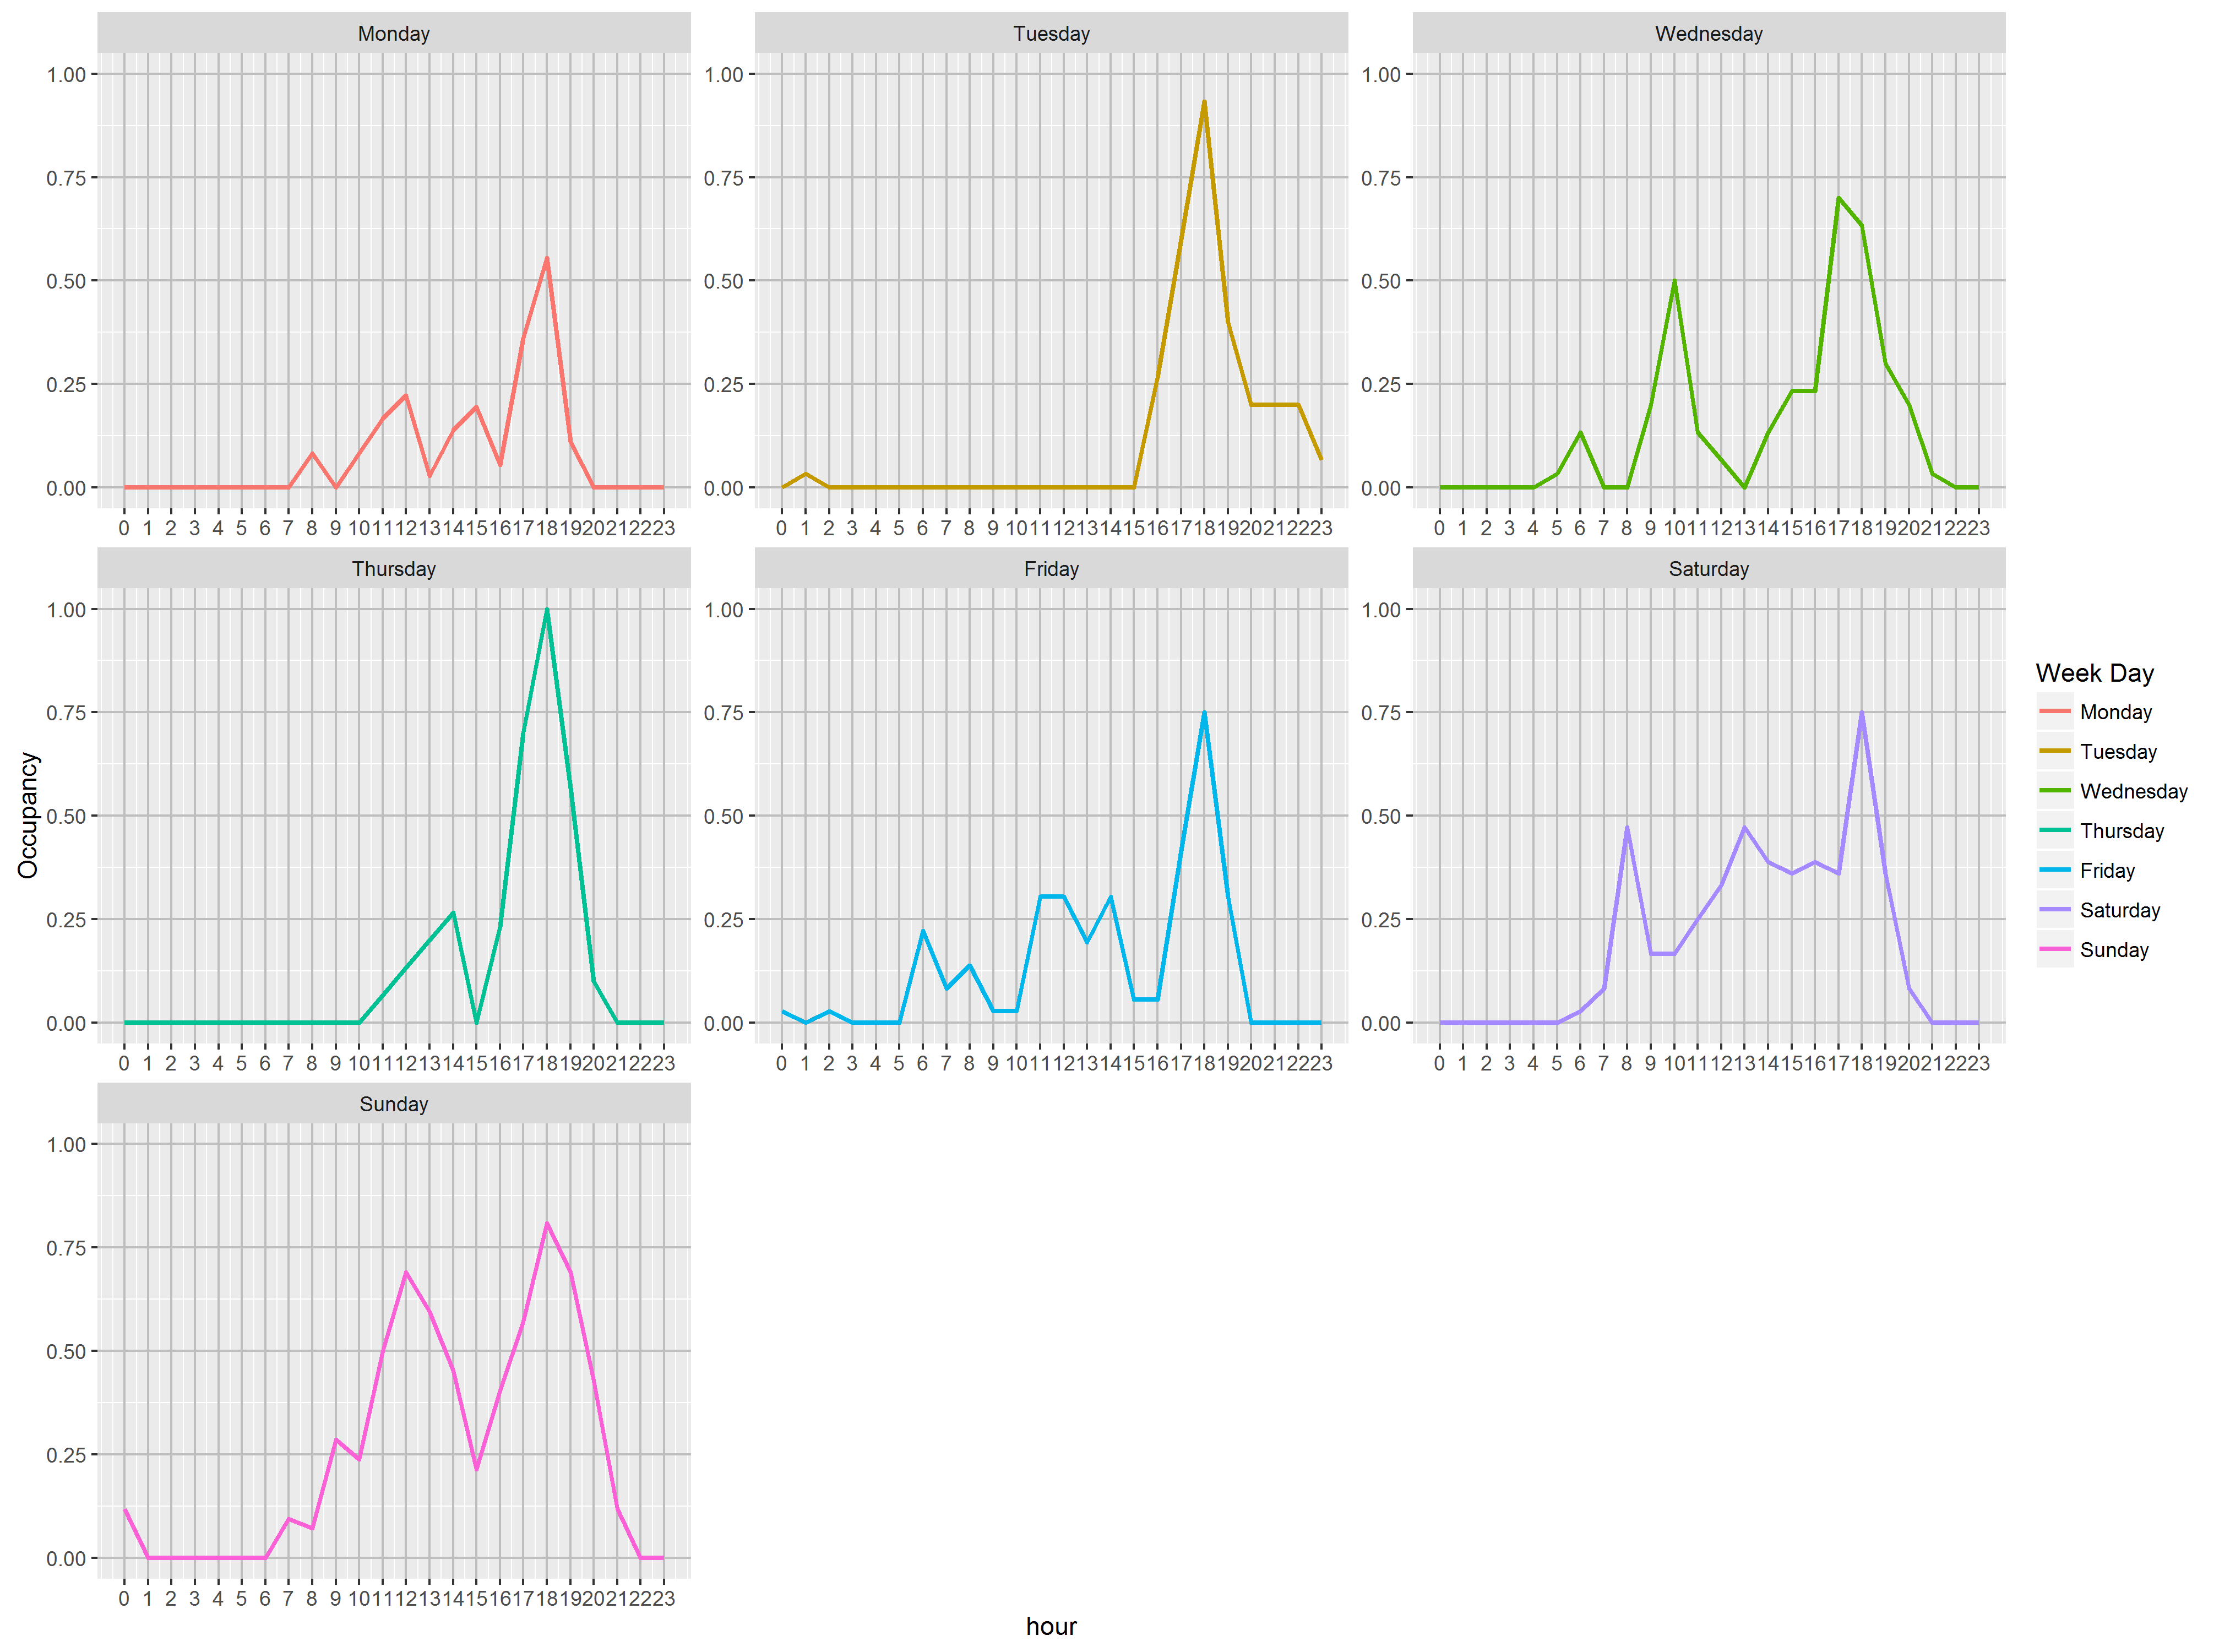Click the Thursday teal legend swatch
Screen dimensions: 2230x1652
[2054, 830]
